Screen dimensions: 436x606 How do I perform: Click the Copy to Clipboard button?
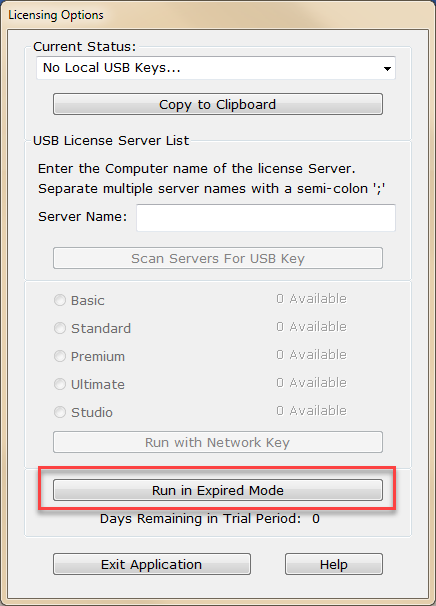click(218, 104)
